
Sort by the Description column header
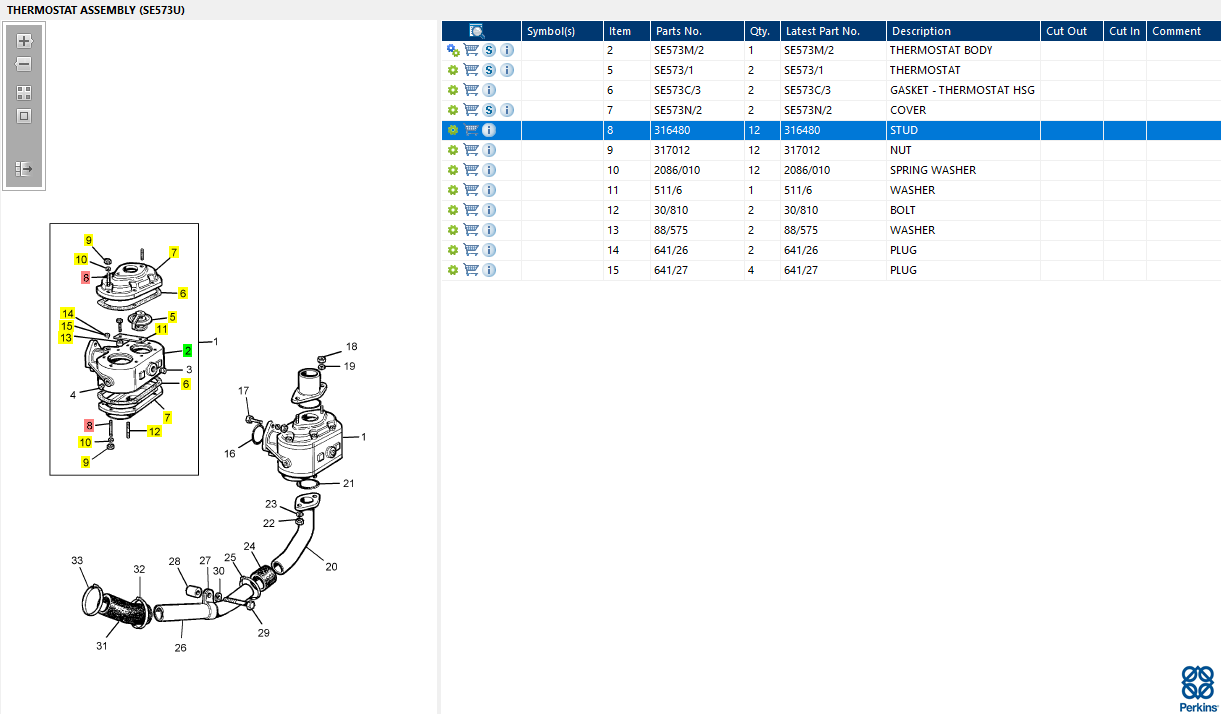(x=964, y=31)
